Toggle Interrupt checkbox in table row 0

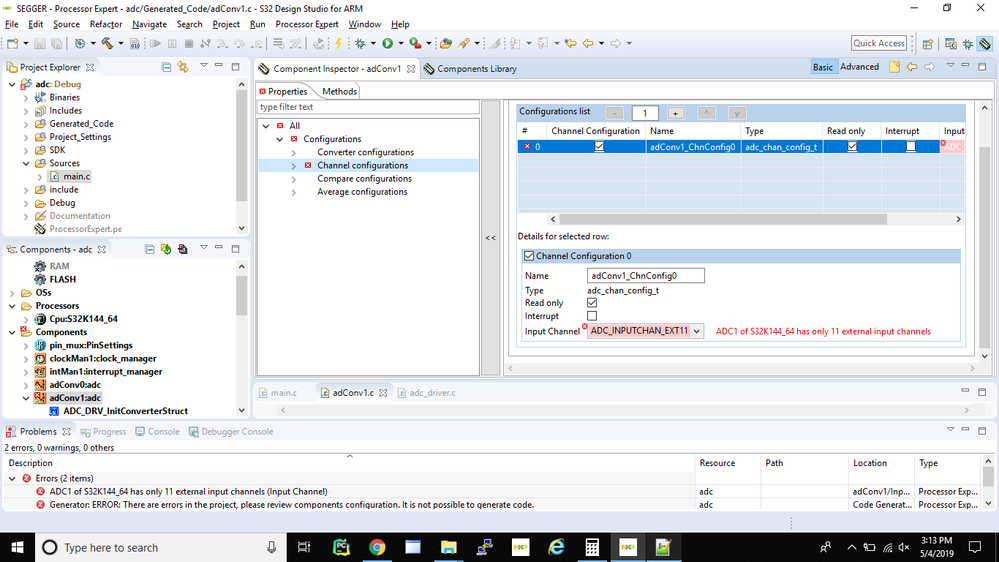tap(910, 147)
